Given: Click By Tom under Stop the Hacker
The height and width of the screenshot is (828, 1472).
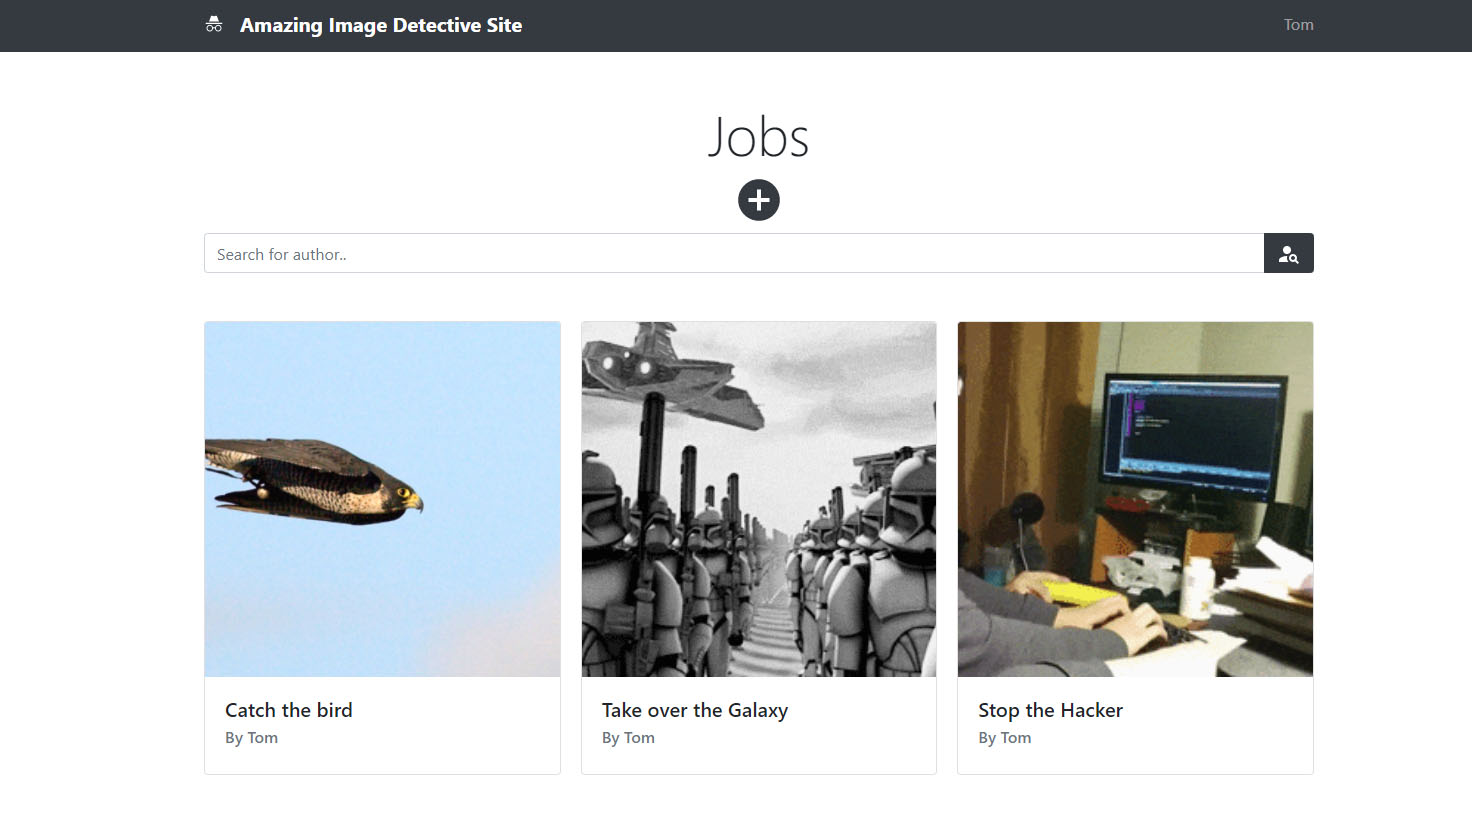Looking at the screenshot, I should (1004, 738).
